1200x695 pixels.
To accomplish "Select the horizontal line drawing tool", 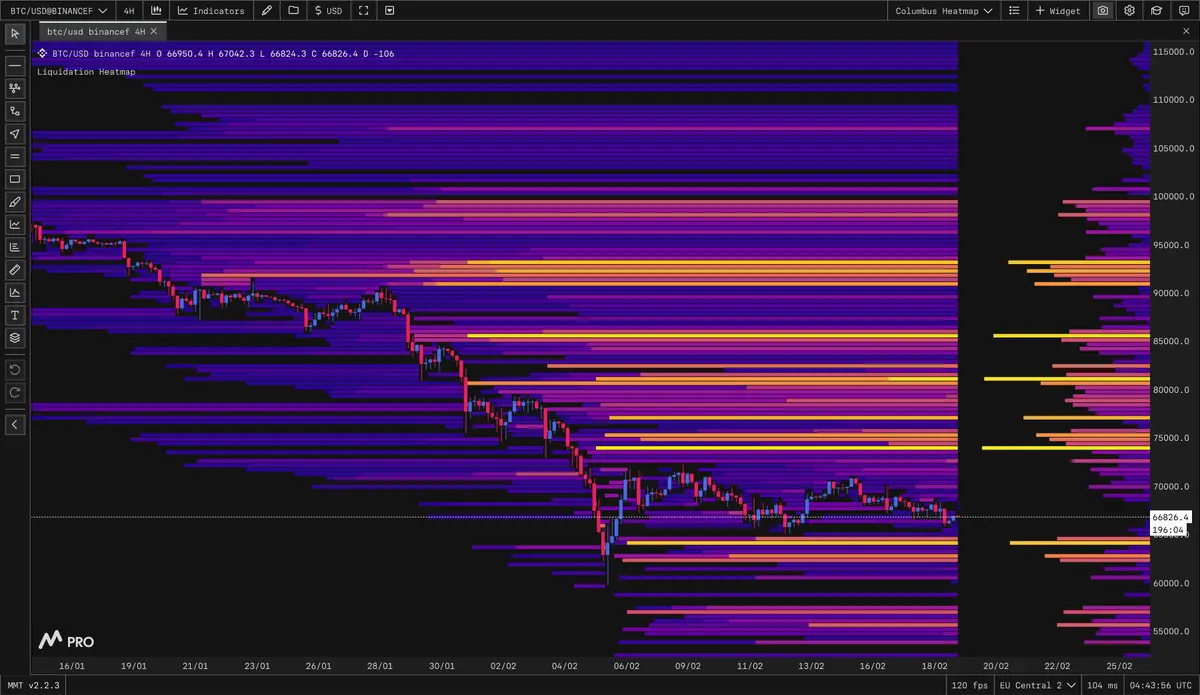I will click(15, 66).
